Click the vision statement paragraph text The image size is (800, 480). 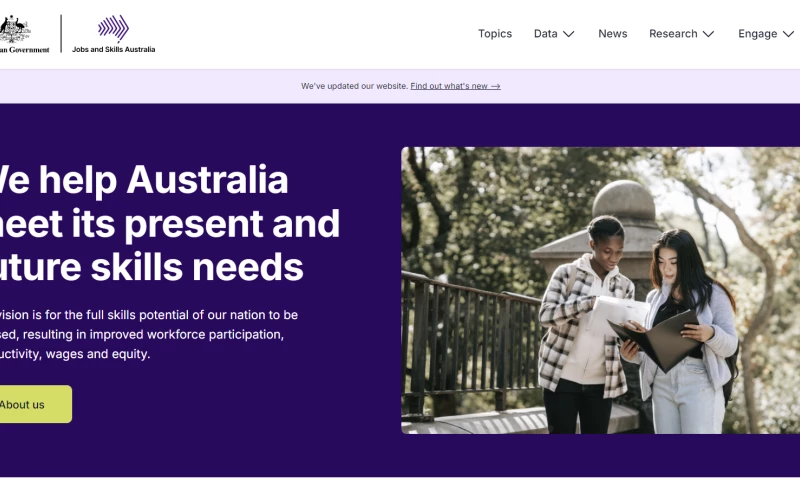148,334
